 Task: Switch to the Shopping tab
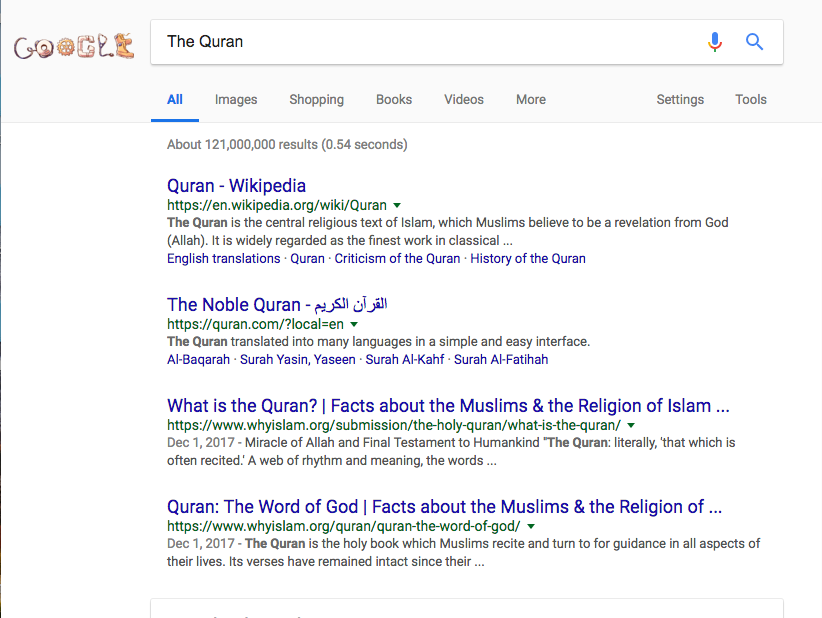click(x=317, y=100)
